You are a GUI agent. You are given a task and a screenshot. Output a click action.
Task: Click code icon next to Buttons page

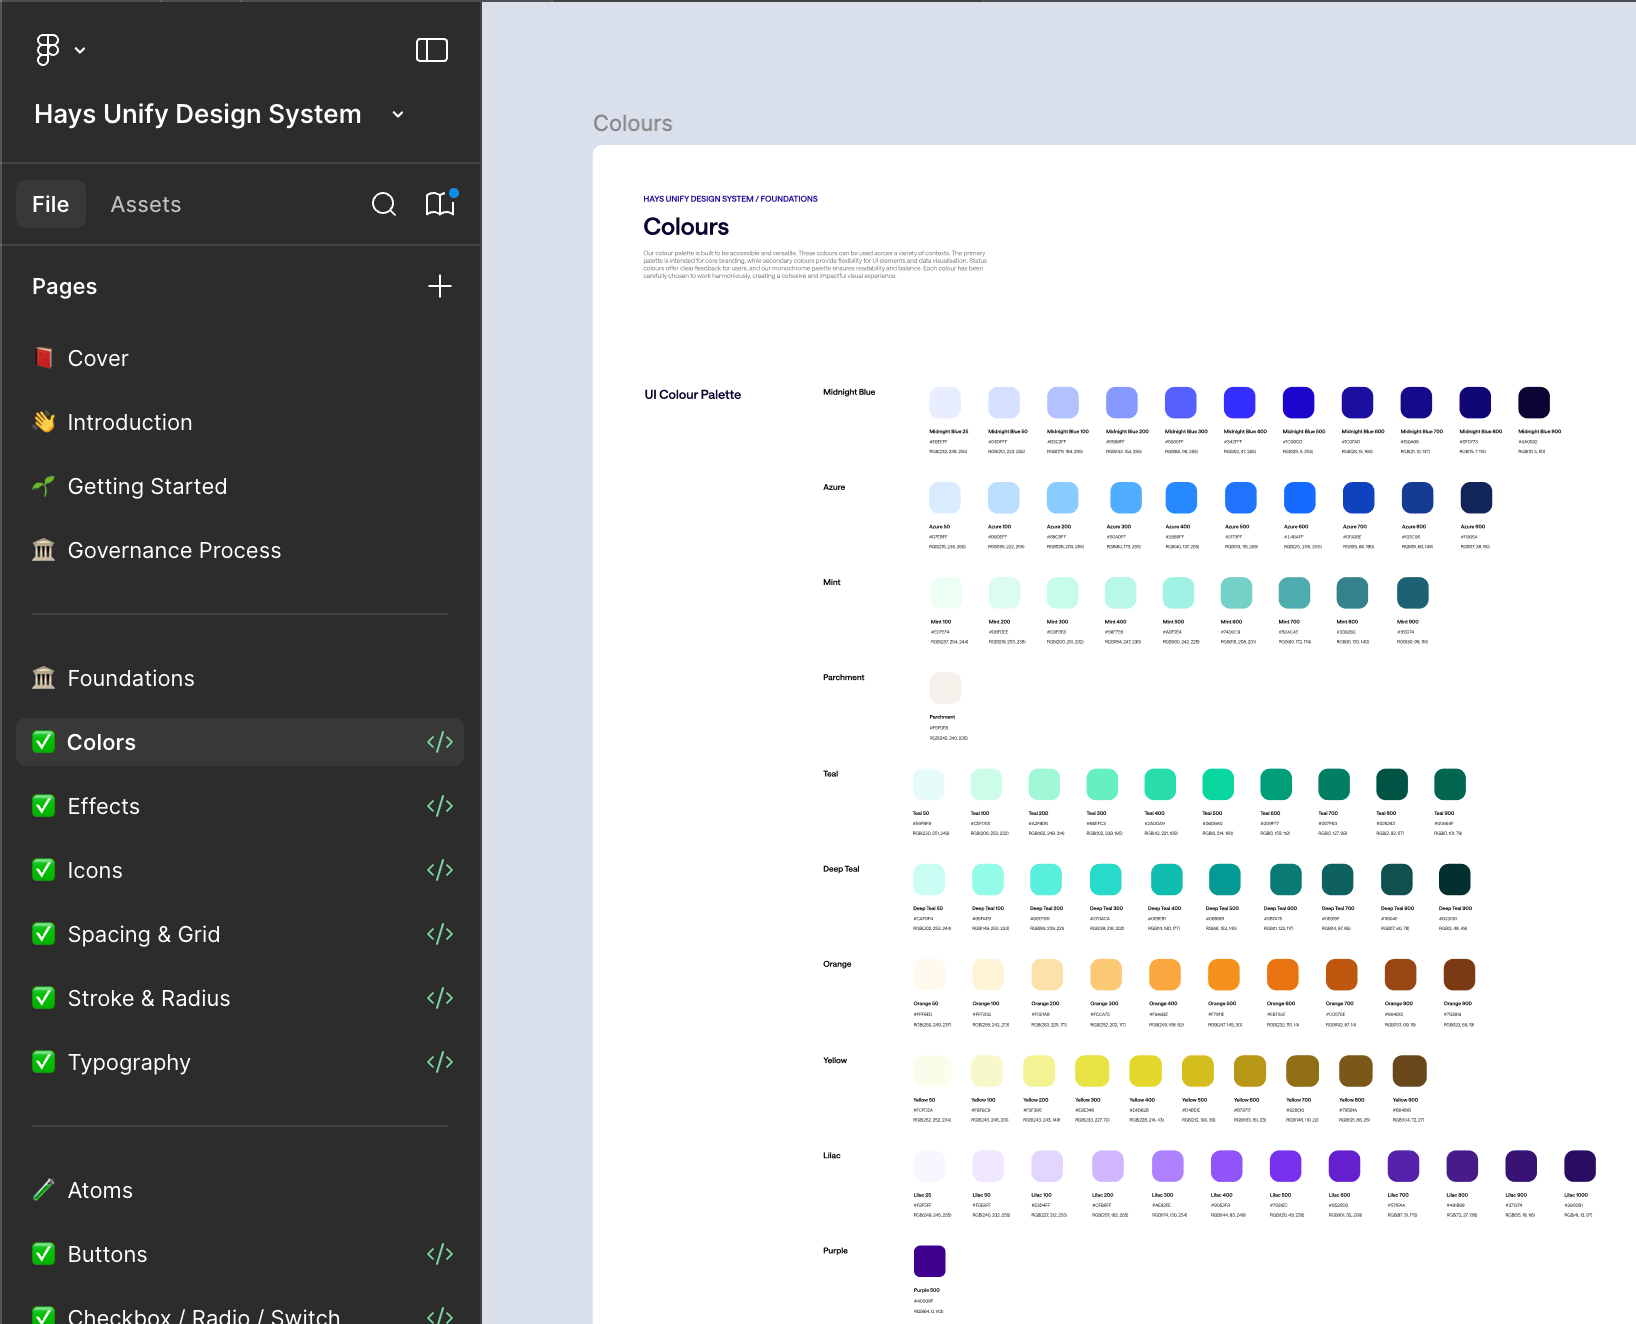[440, 1254]
